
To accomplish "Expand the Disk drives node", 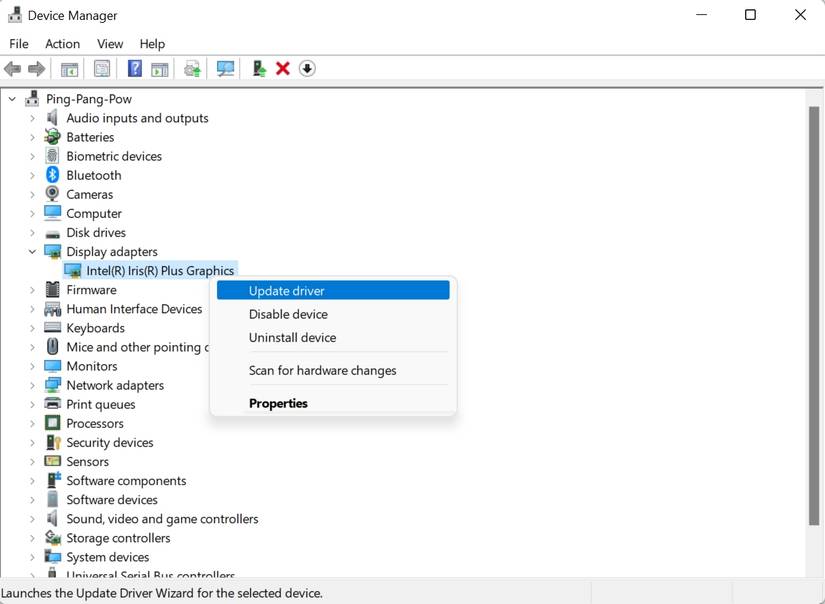I will (33, 233).
